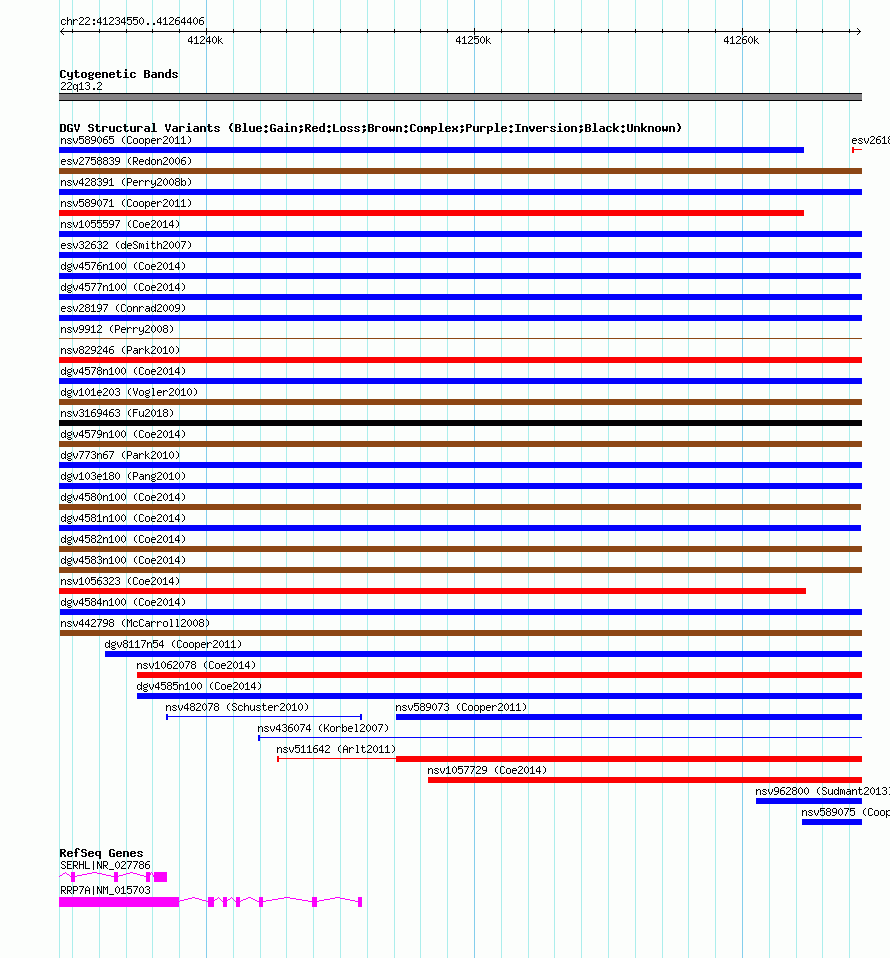The image size is (890, 958).
Task: Open the nsv428391 (Perry2008b) variant label
Action: [x=126, y=182]
